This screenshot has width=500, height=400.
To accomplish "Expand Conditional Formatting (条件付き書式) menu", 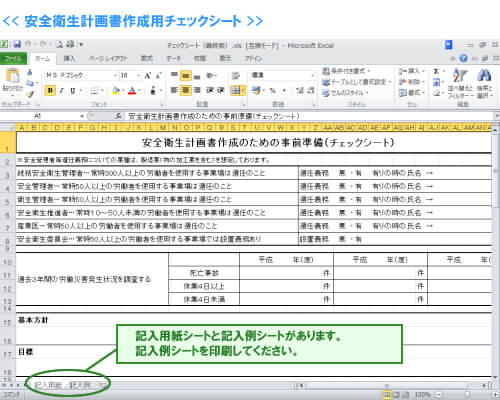I will coord(346,71).
